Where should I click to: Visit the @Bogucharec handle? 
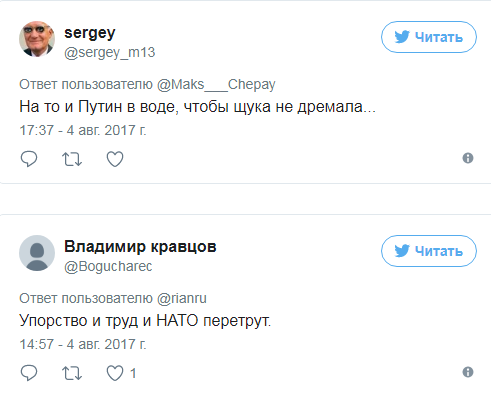coord(108,267)
